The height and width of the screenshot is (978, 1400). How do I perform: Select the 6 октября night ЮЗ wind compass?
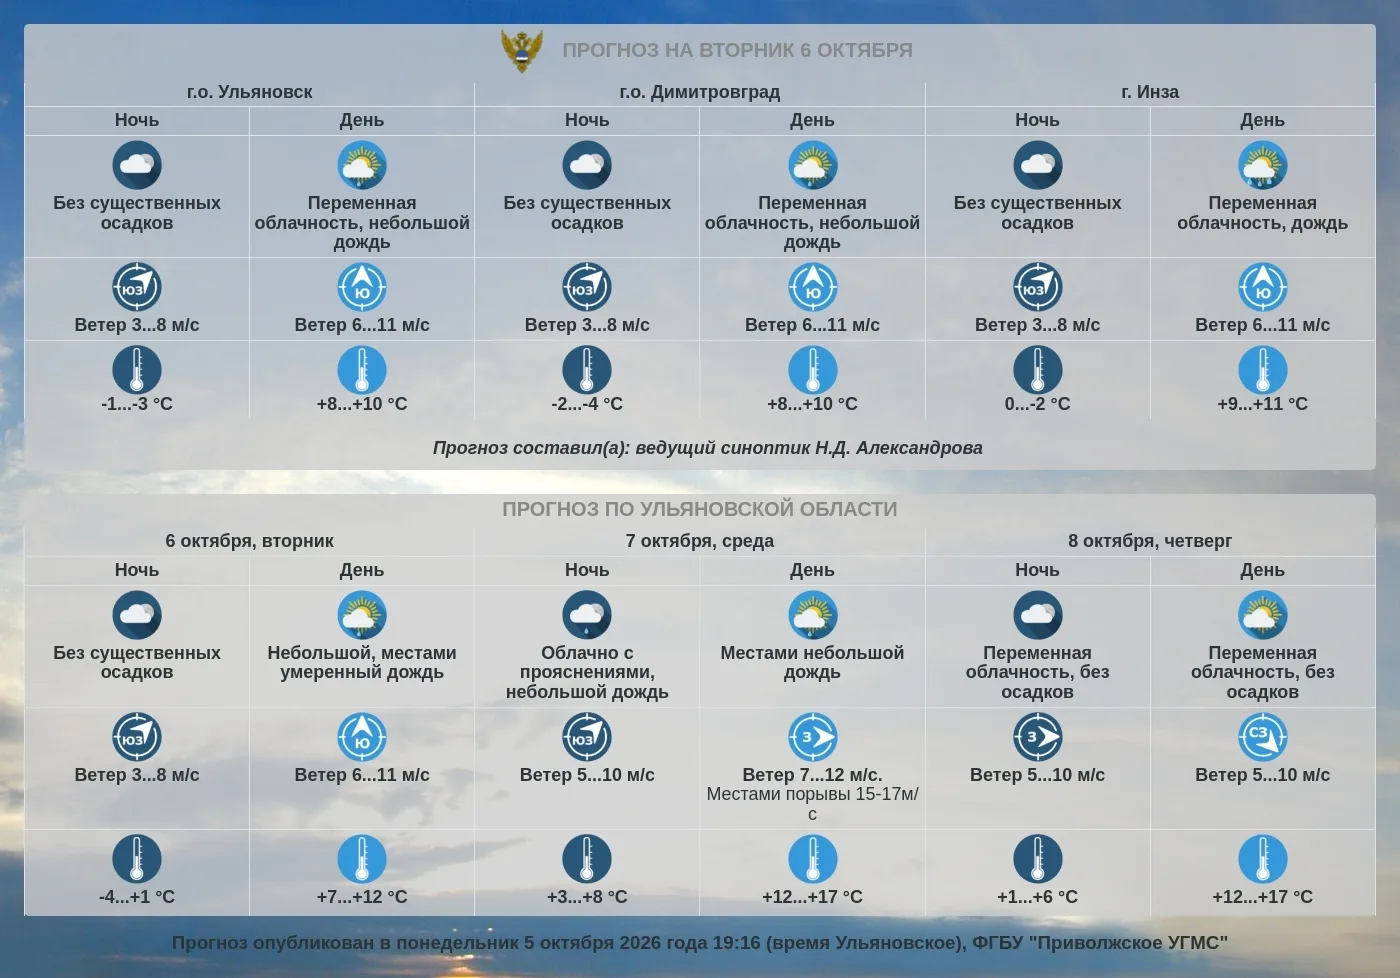click(x=137, y=737)
